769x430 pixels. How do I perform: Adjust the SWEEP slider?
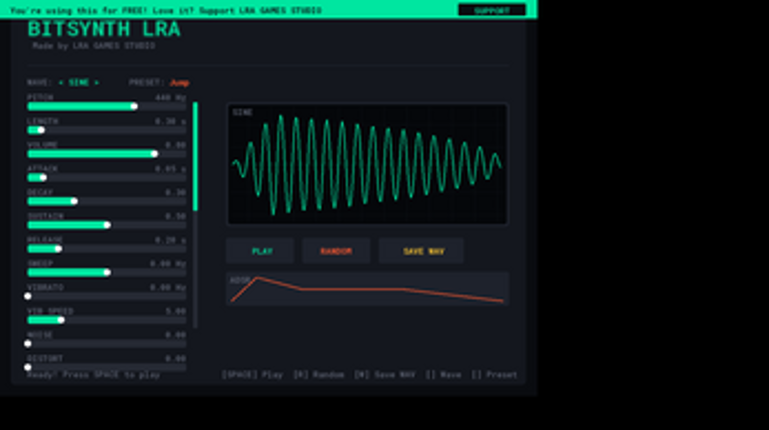click(x=107, y=273)
